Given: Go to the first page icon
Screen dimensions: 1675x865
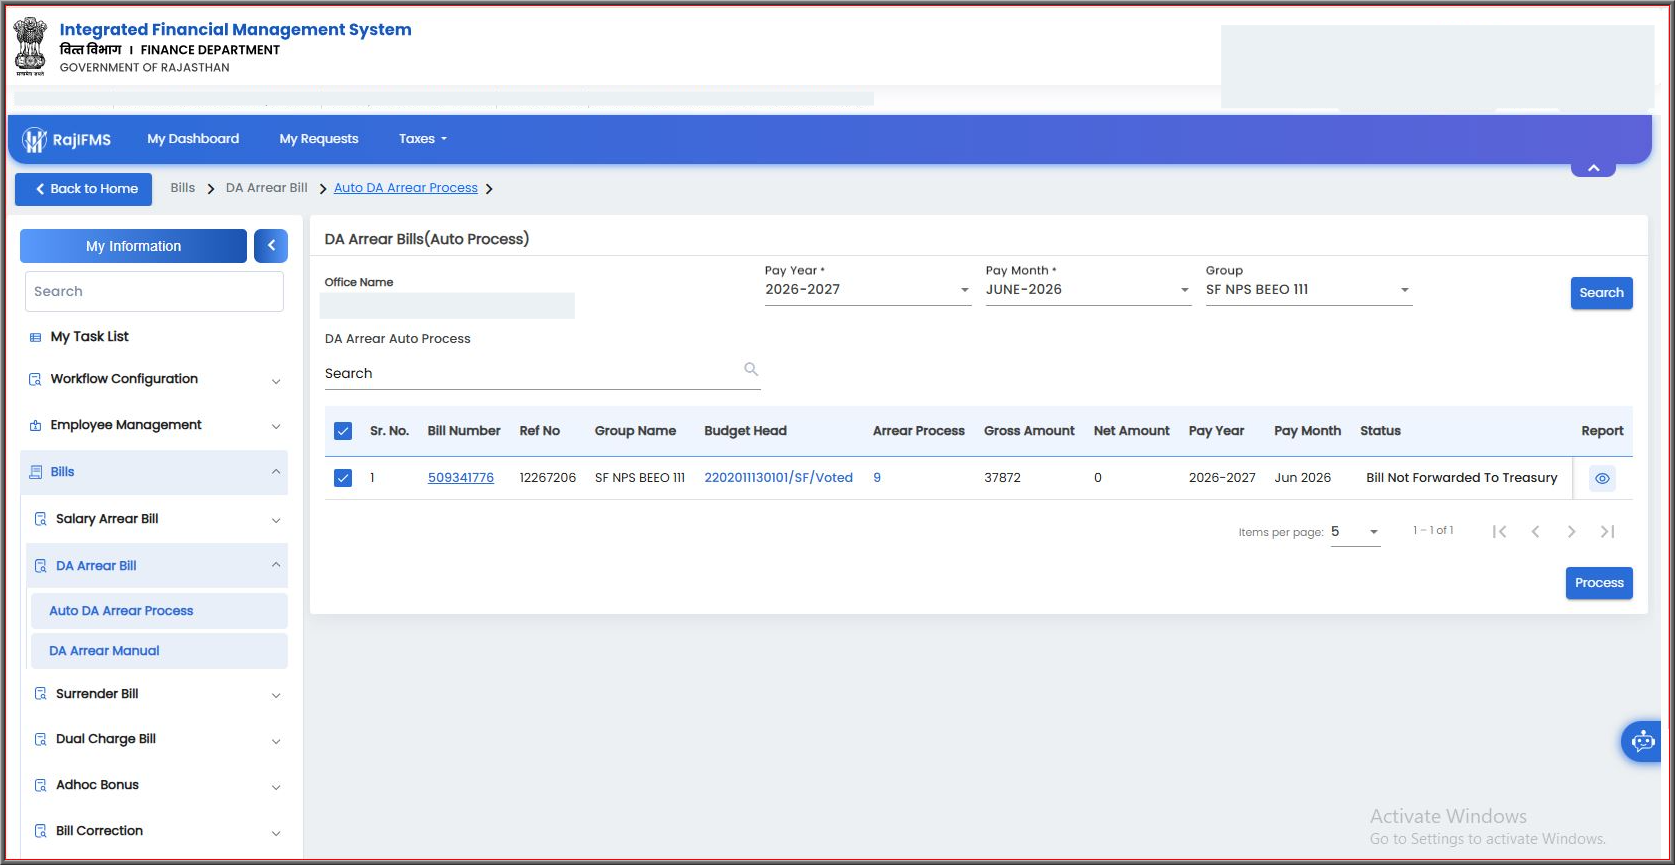Looking at the screenshot, I should [x=1499, y=532].
